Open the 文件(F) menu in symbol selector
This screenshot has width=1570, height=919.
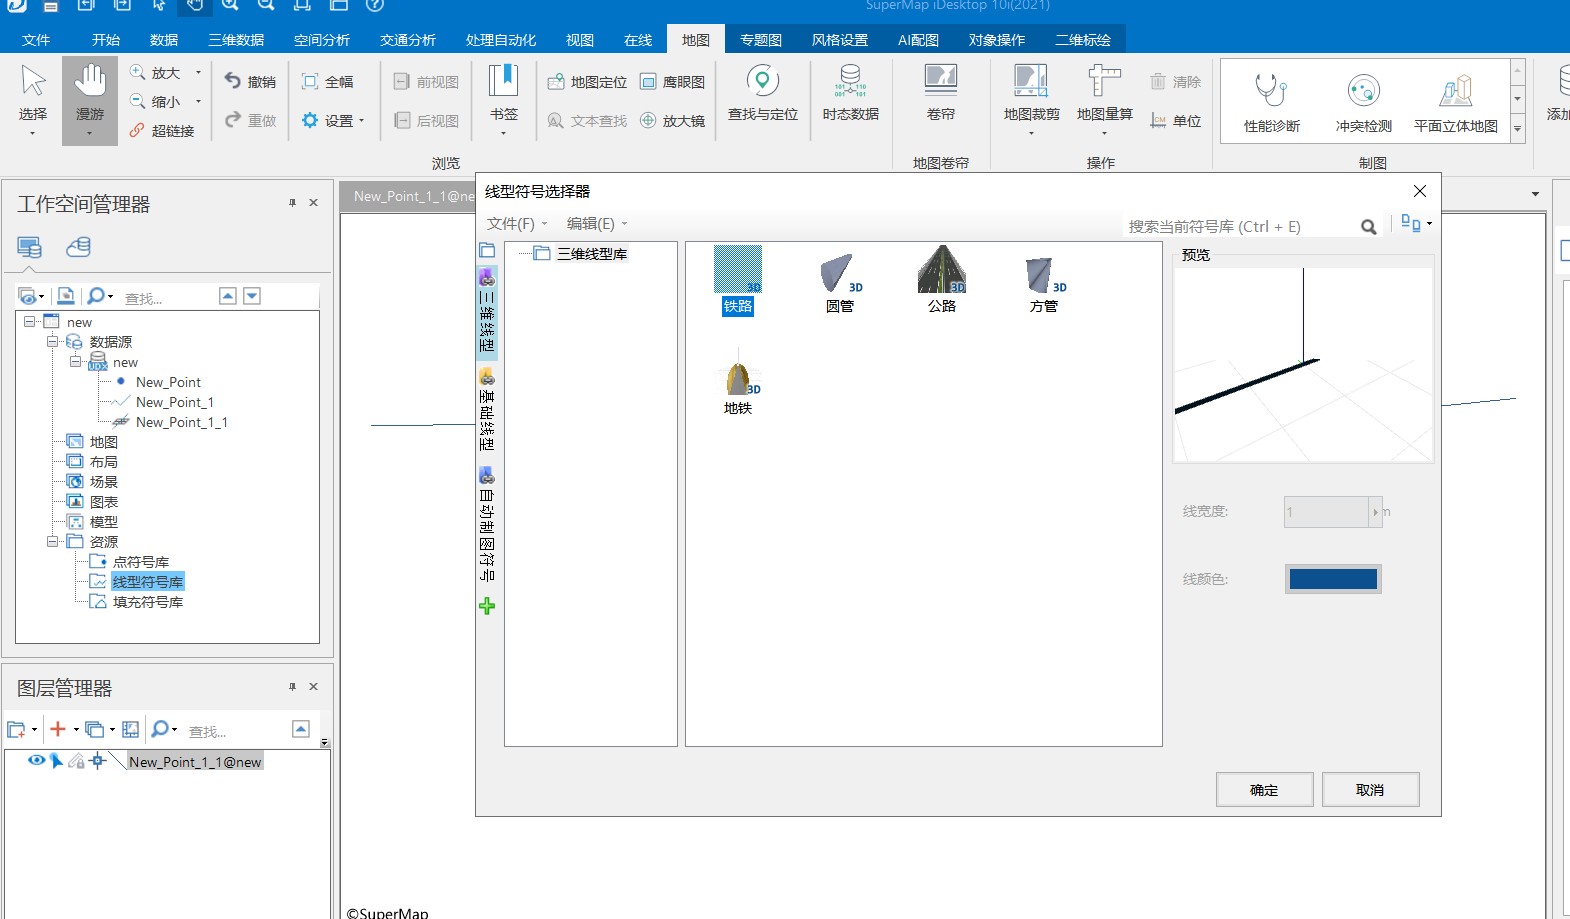(516, 224)
